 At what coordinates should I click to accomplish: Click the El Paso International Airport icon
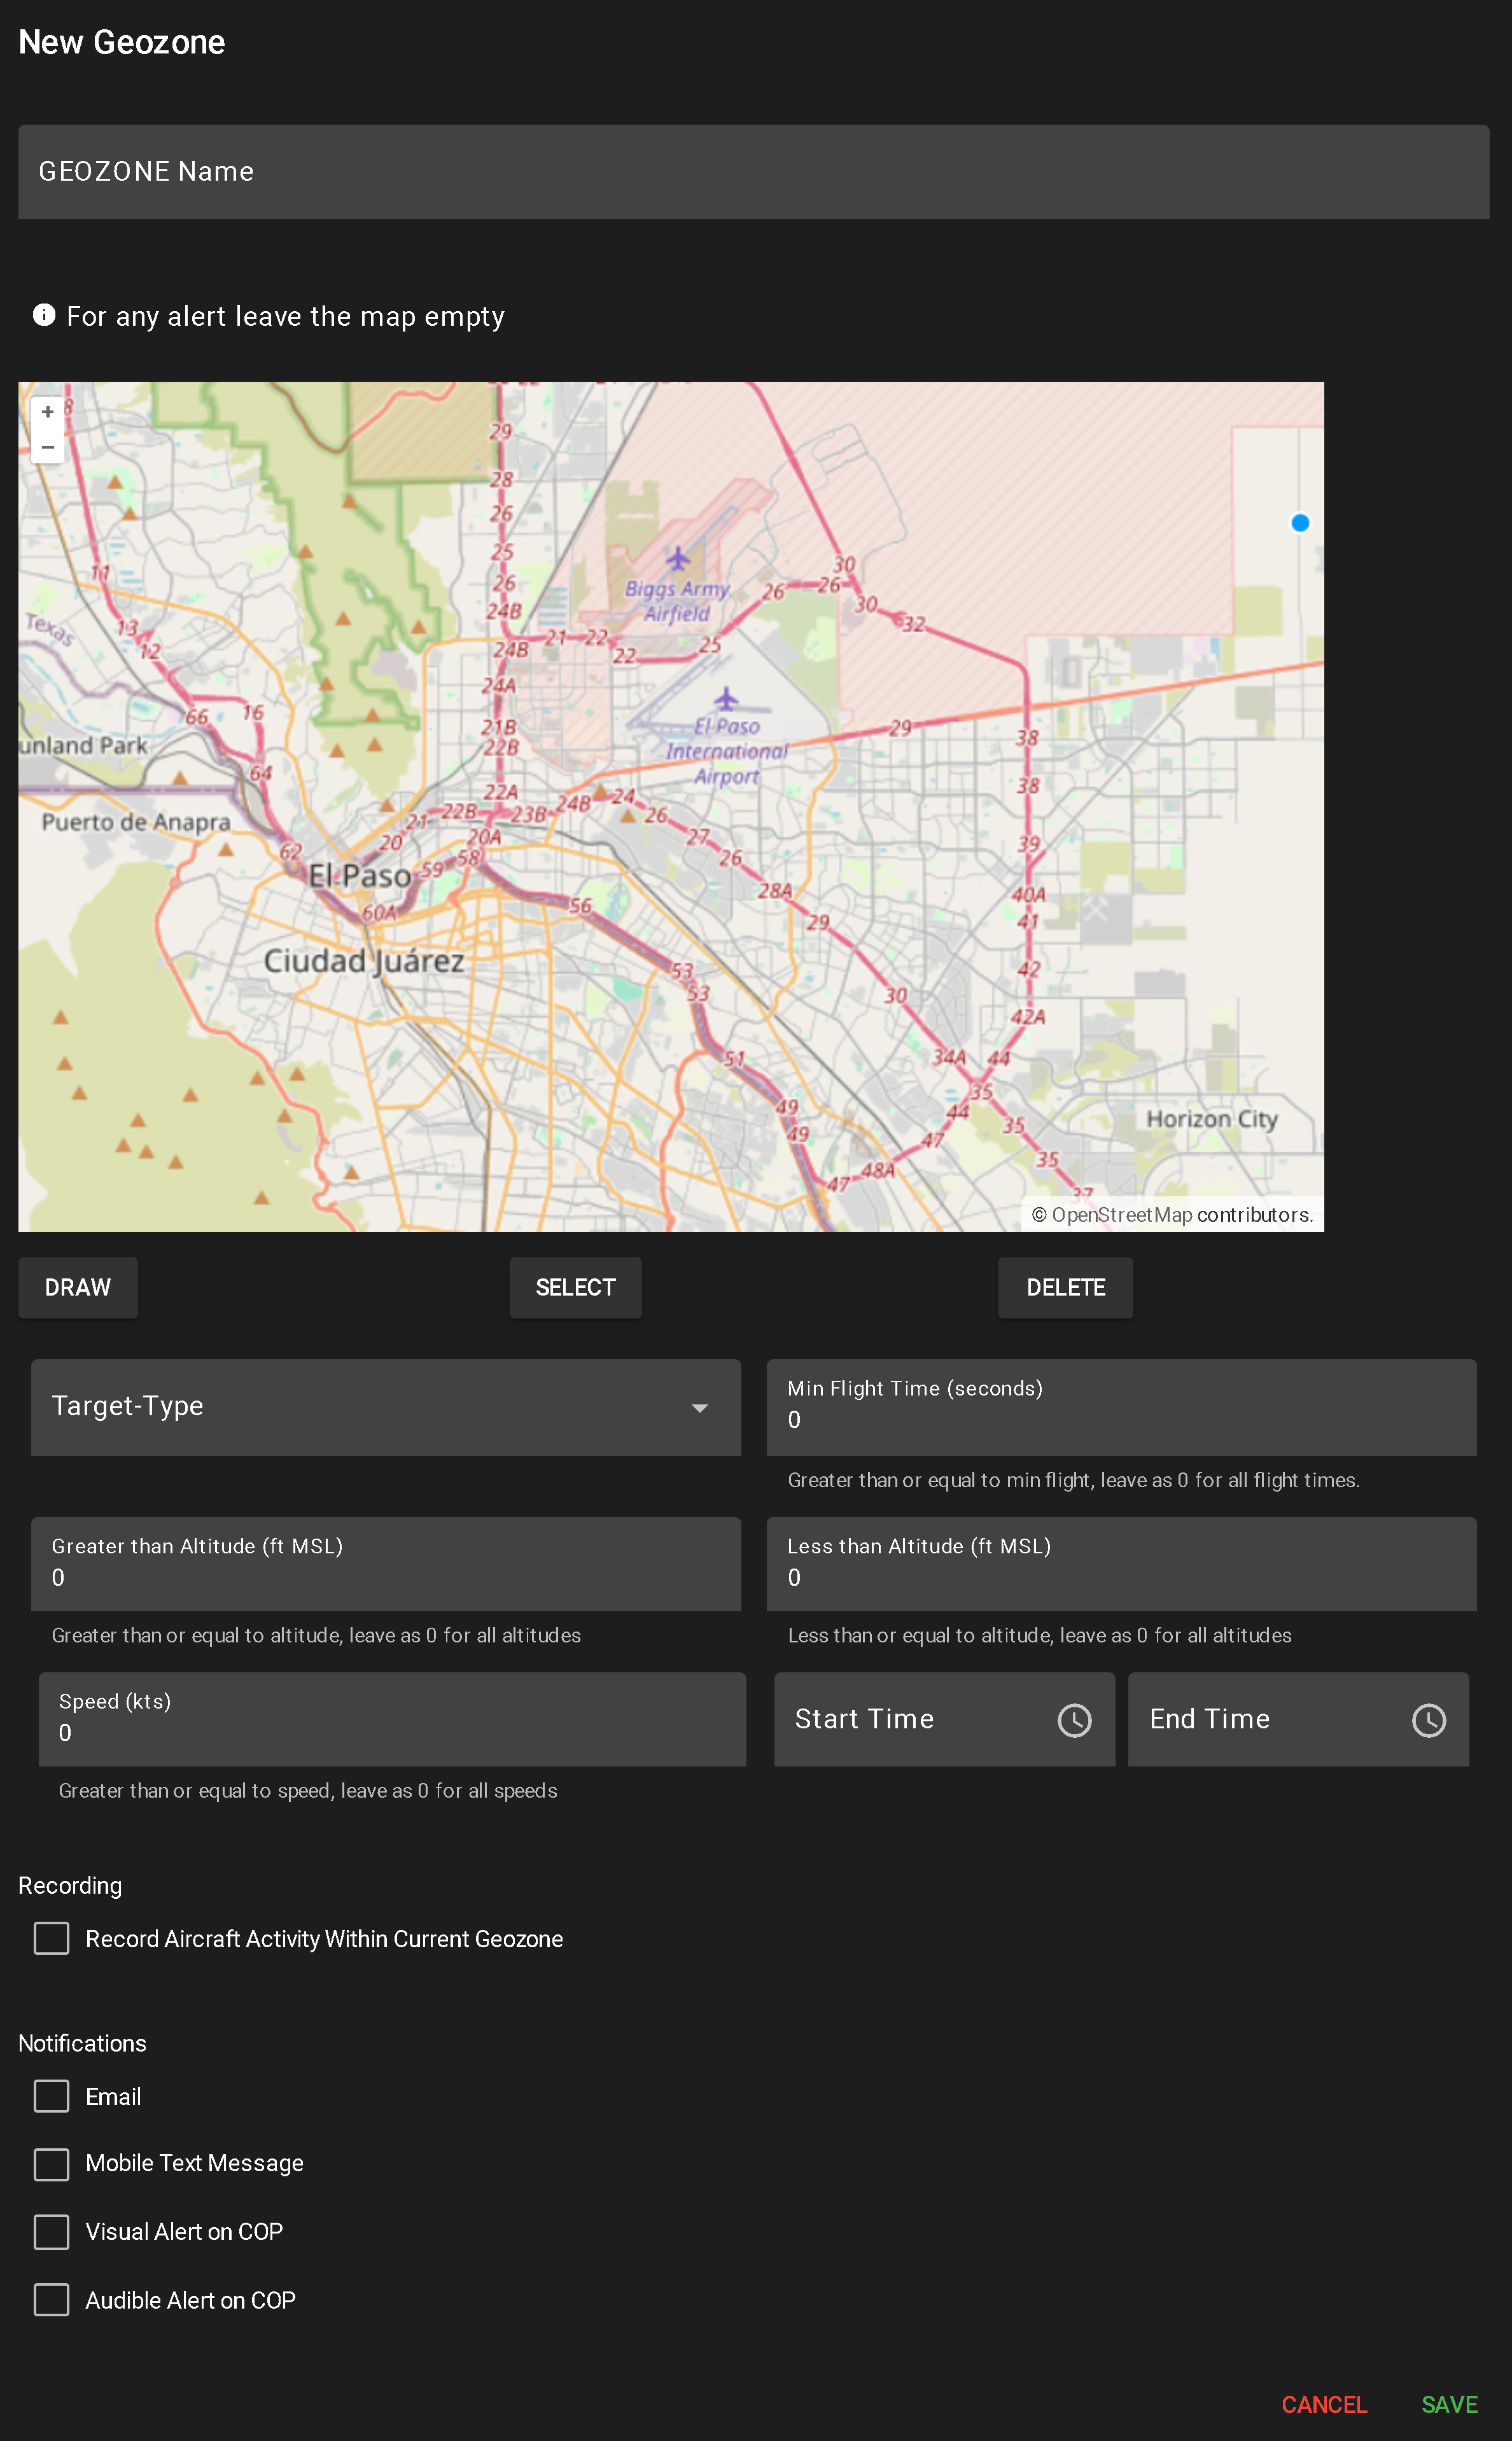coord(726,698)
